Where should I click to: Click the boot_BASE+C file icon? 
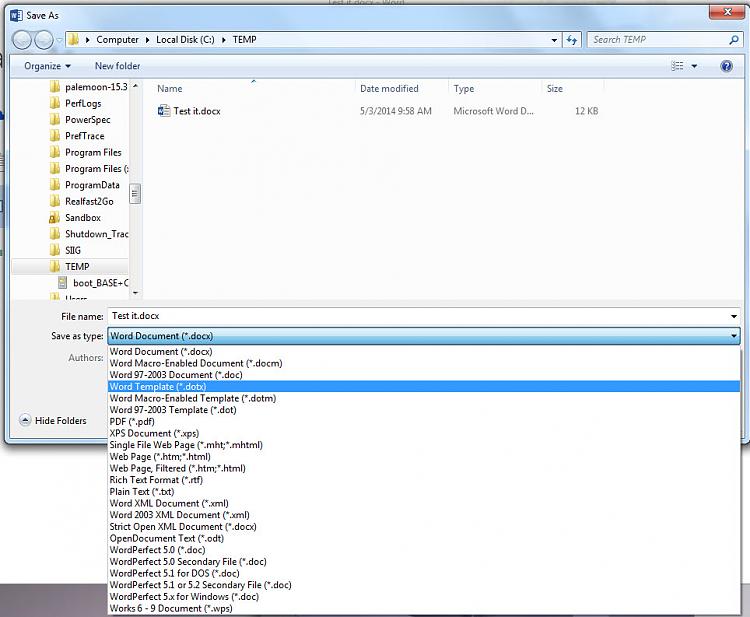(62, 283)
